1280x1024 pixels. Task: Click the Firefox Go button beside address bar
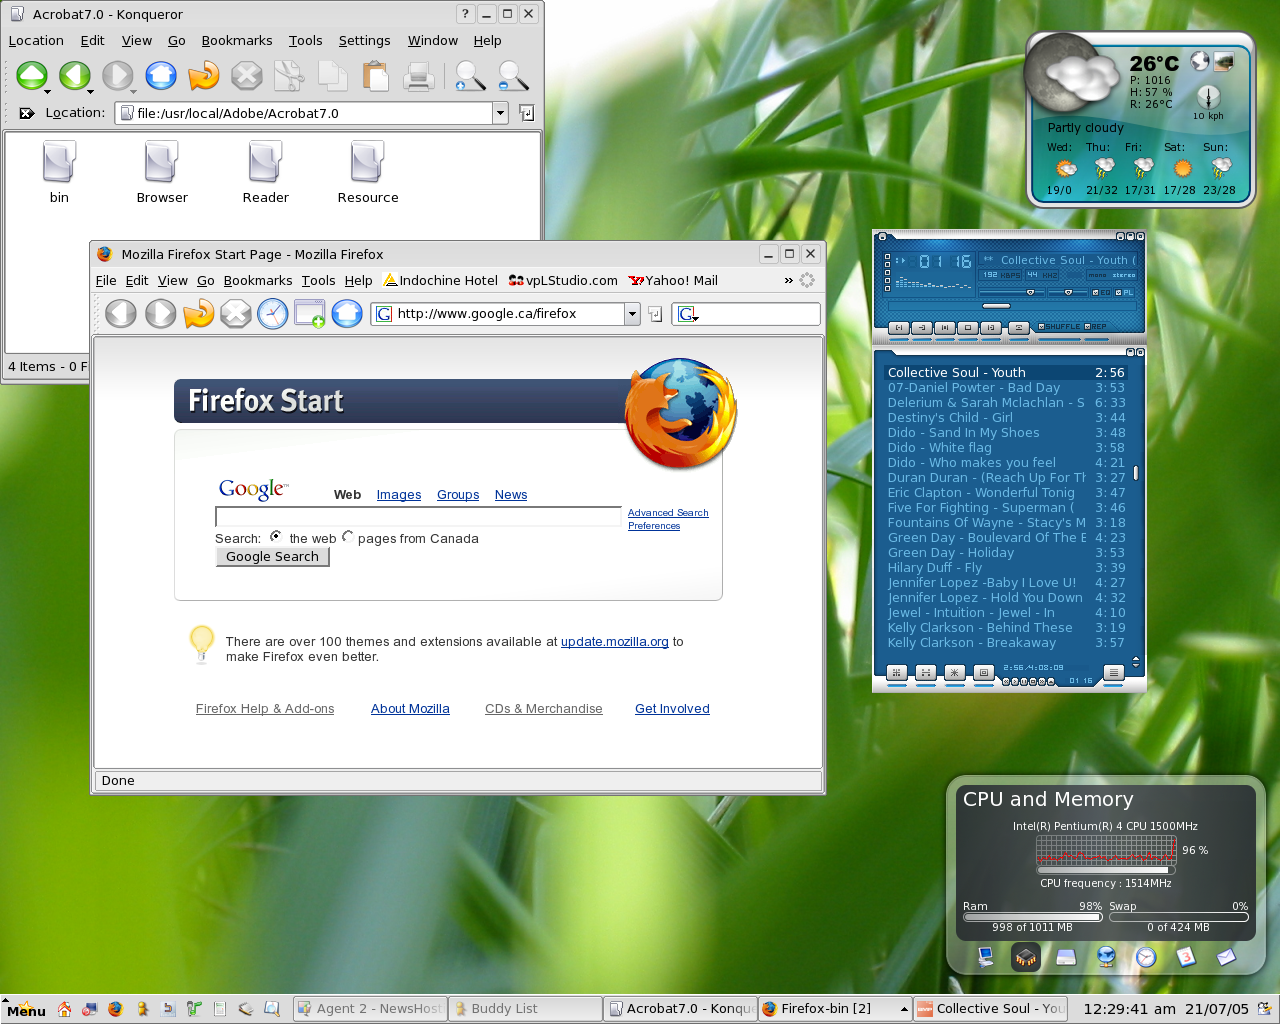point(655,314)
